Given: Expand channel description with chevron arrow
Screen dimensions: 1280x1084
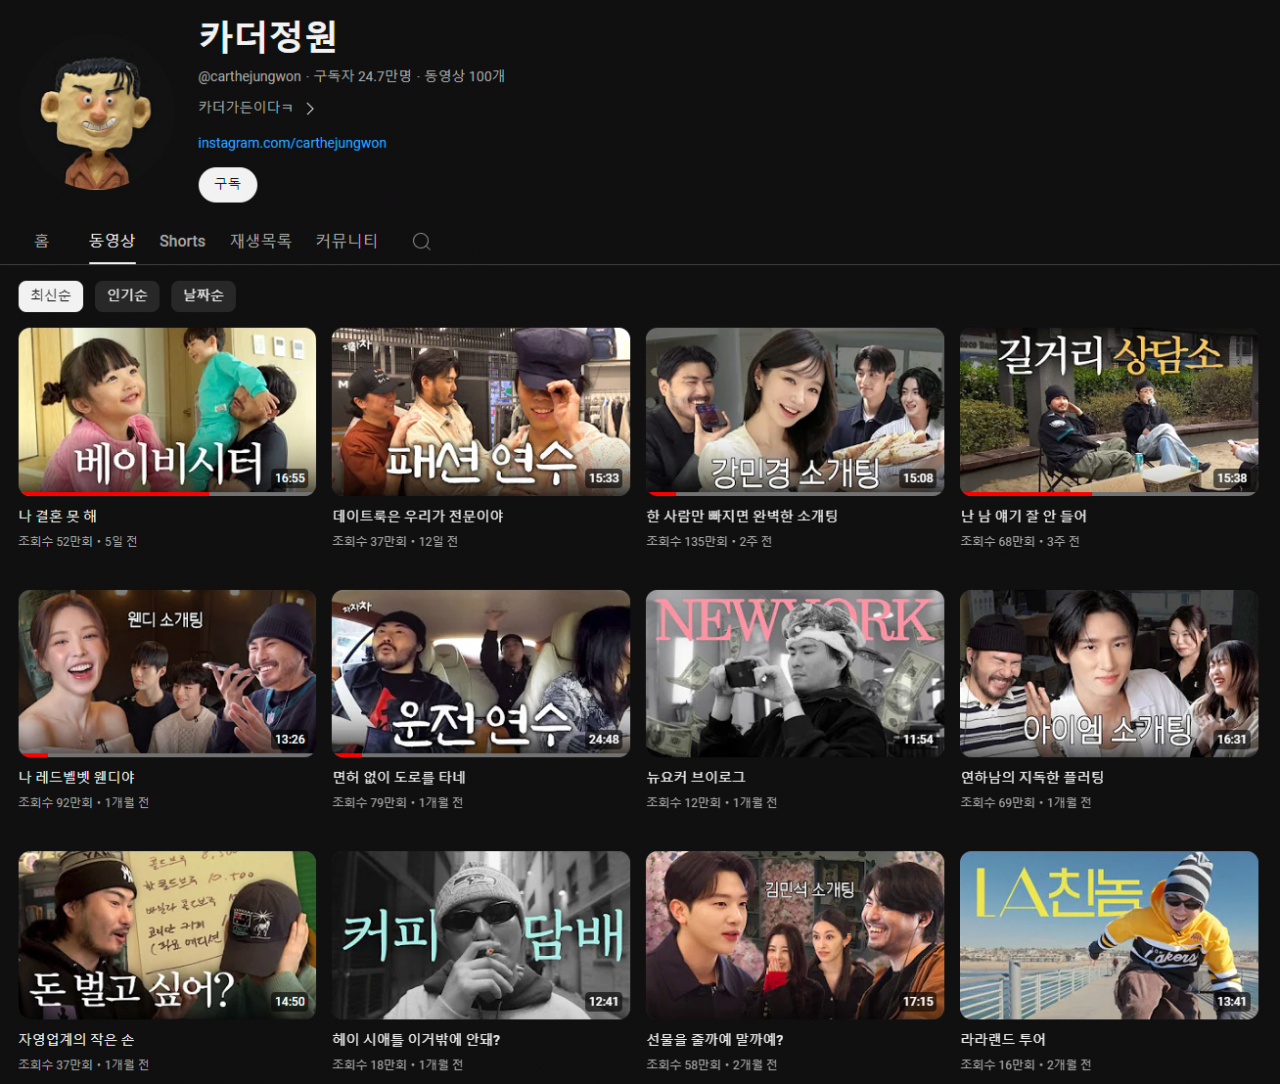Looking at the screenshot, I should (310, 108).
